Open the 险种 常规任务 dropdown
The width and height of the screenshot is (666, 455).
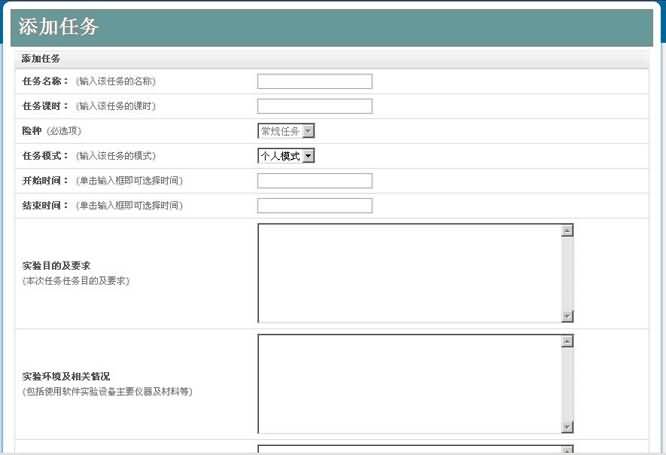(286, 131)
